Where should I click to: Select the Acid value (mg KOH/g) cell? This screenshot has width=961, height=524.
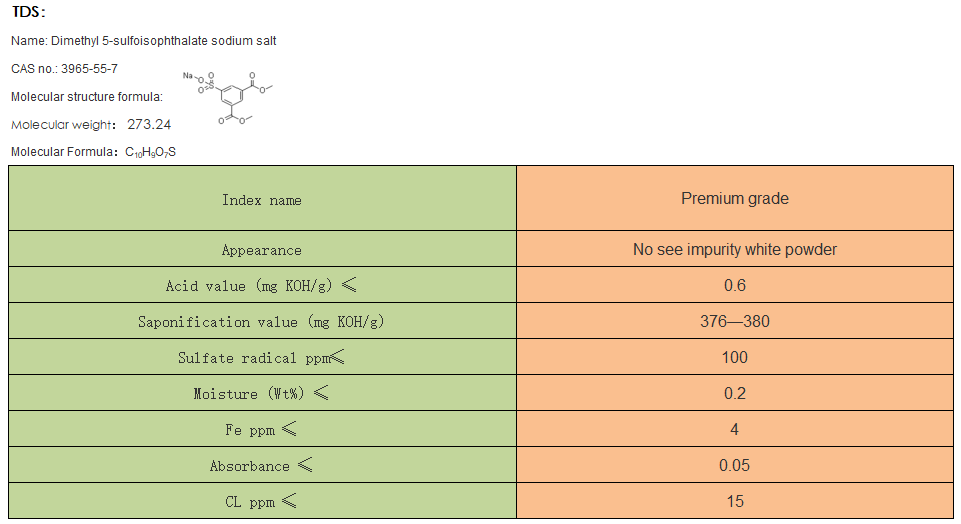pyautogui.click(x=262, y=286)
